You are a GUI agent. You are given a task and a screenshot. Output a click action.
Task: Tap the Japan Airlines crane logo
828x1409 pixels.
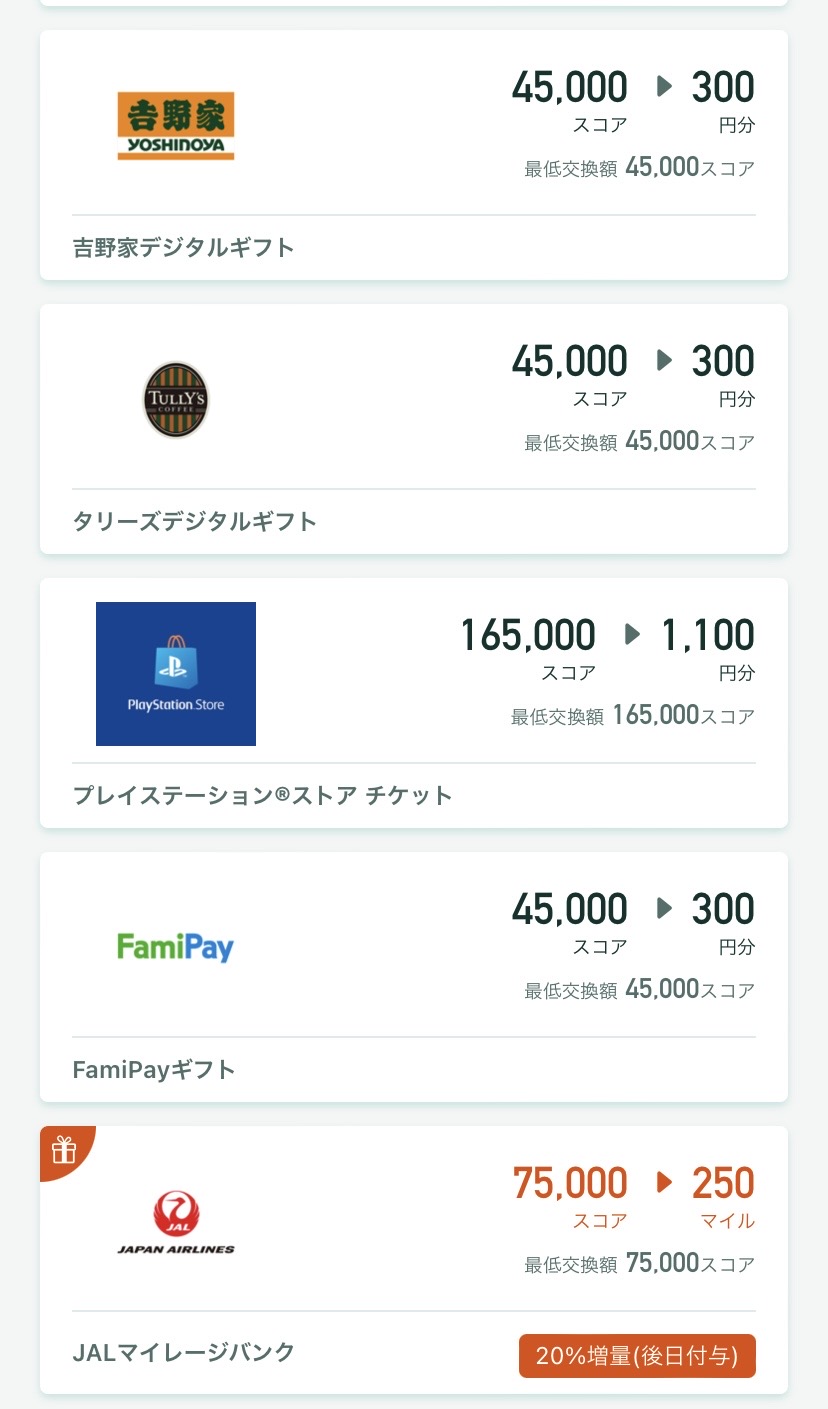point(176,1222)
